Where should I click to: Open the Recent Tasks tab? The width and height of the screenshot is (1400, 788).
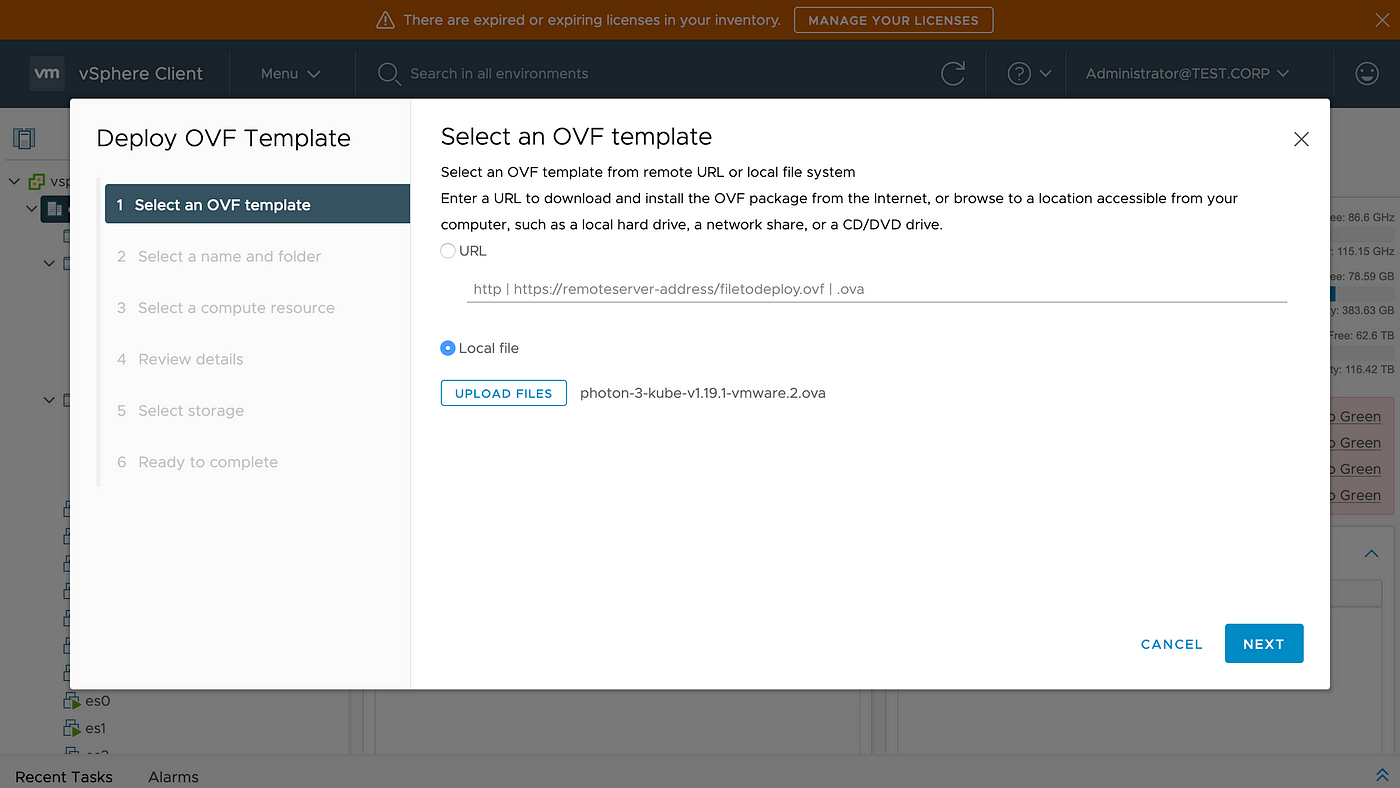pos(64,777)
